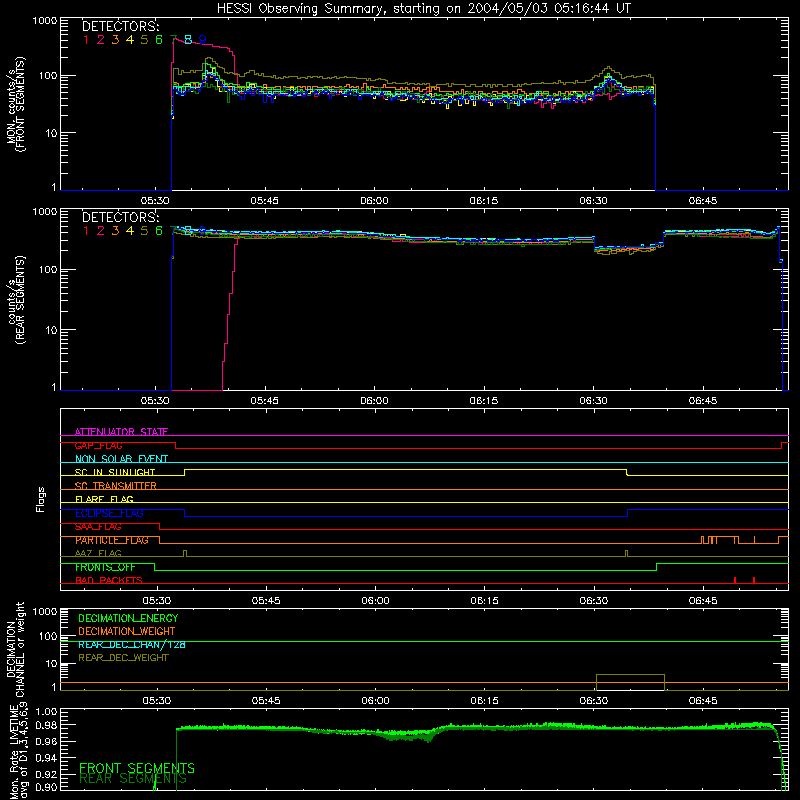
Task: Select detector 4 in the front segments legend
Action: point(130,40)
